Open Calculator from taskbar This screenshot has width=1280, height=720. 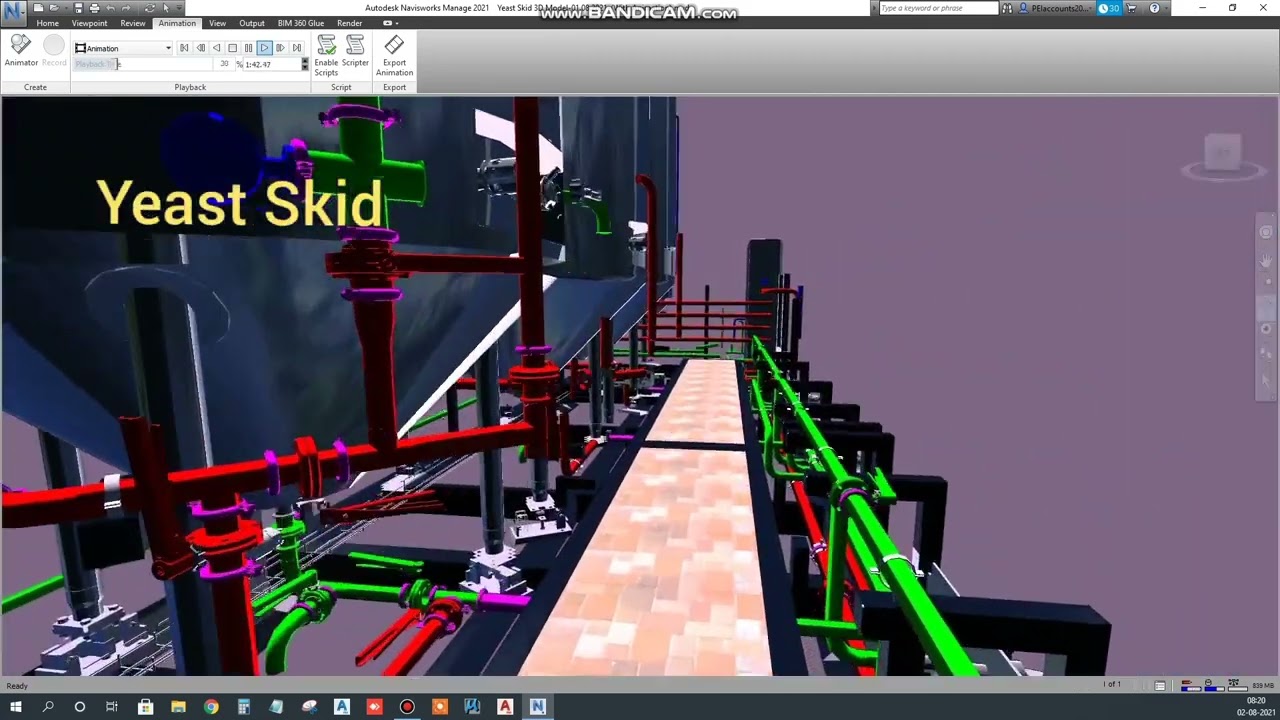click(x=243, y=706)
